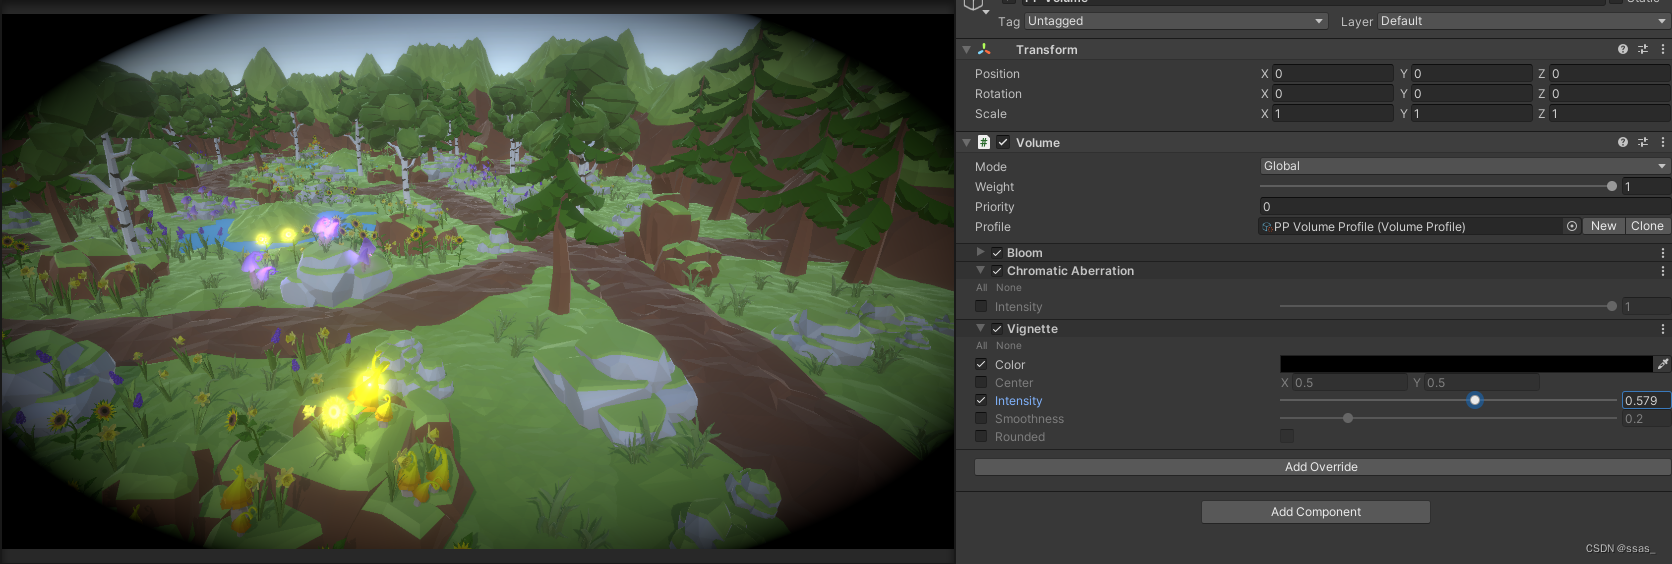Click the Vignette Intensity value field 0.579
This screenshot has height=564, width=1672.
coord(1646,400)
